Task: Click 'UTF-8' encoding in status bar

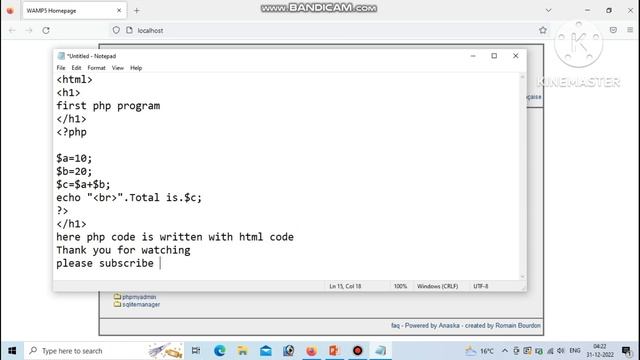Action: point(480,286)
